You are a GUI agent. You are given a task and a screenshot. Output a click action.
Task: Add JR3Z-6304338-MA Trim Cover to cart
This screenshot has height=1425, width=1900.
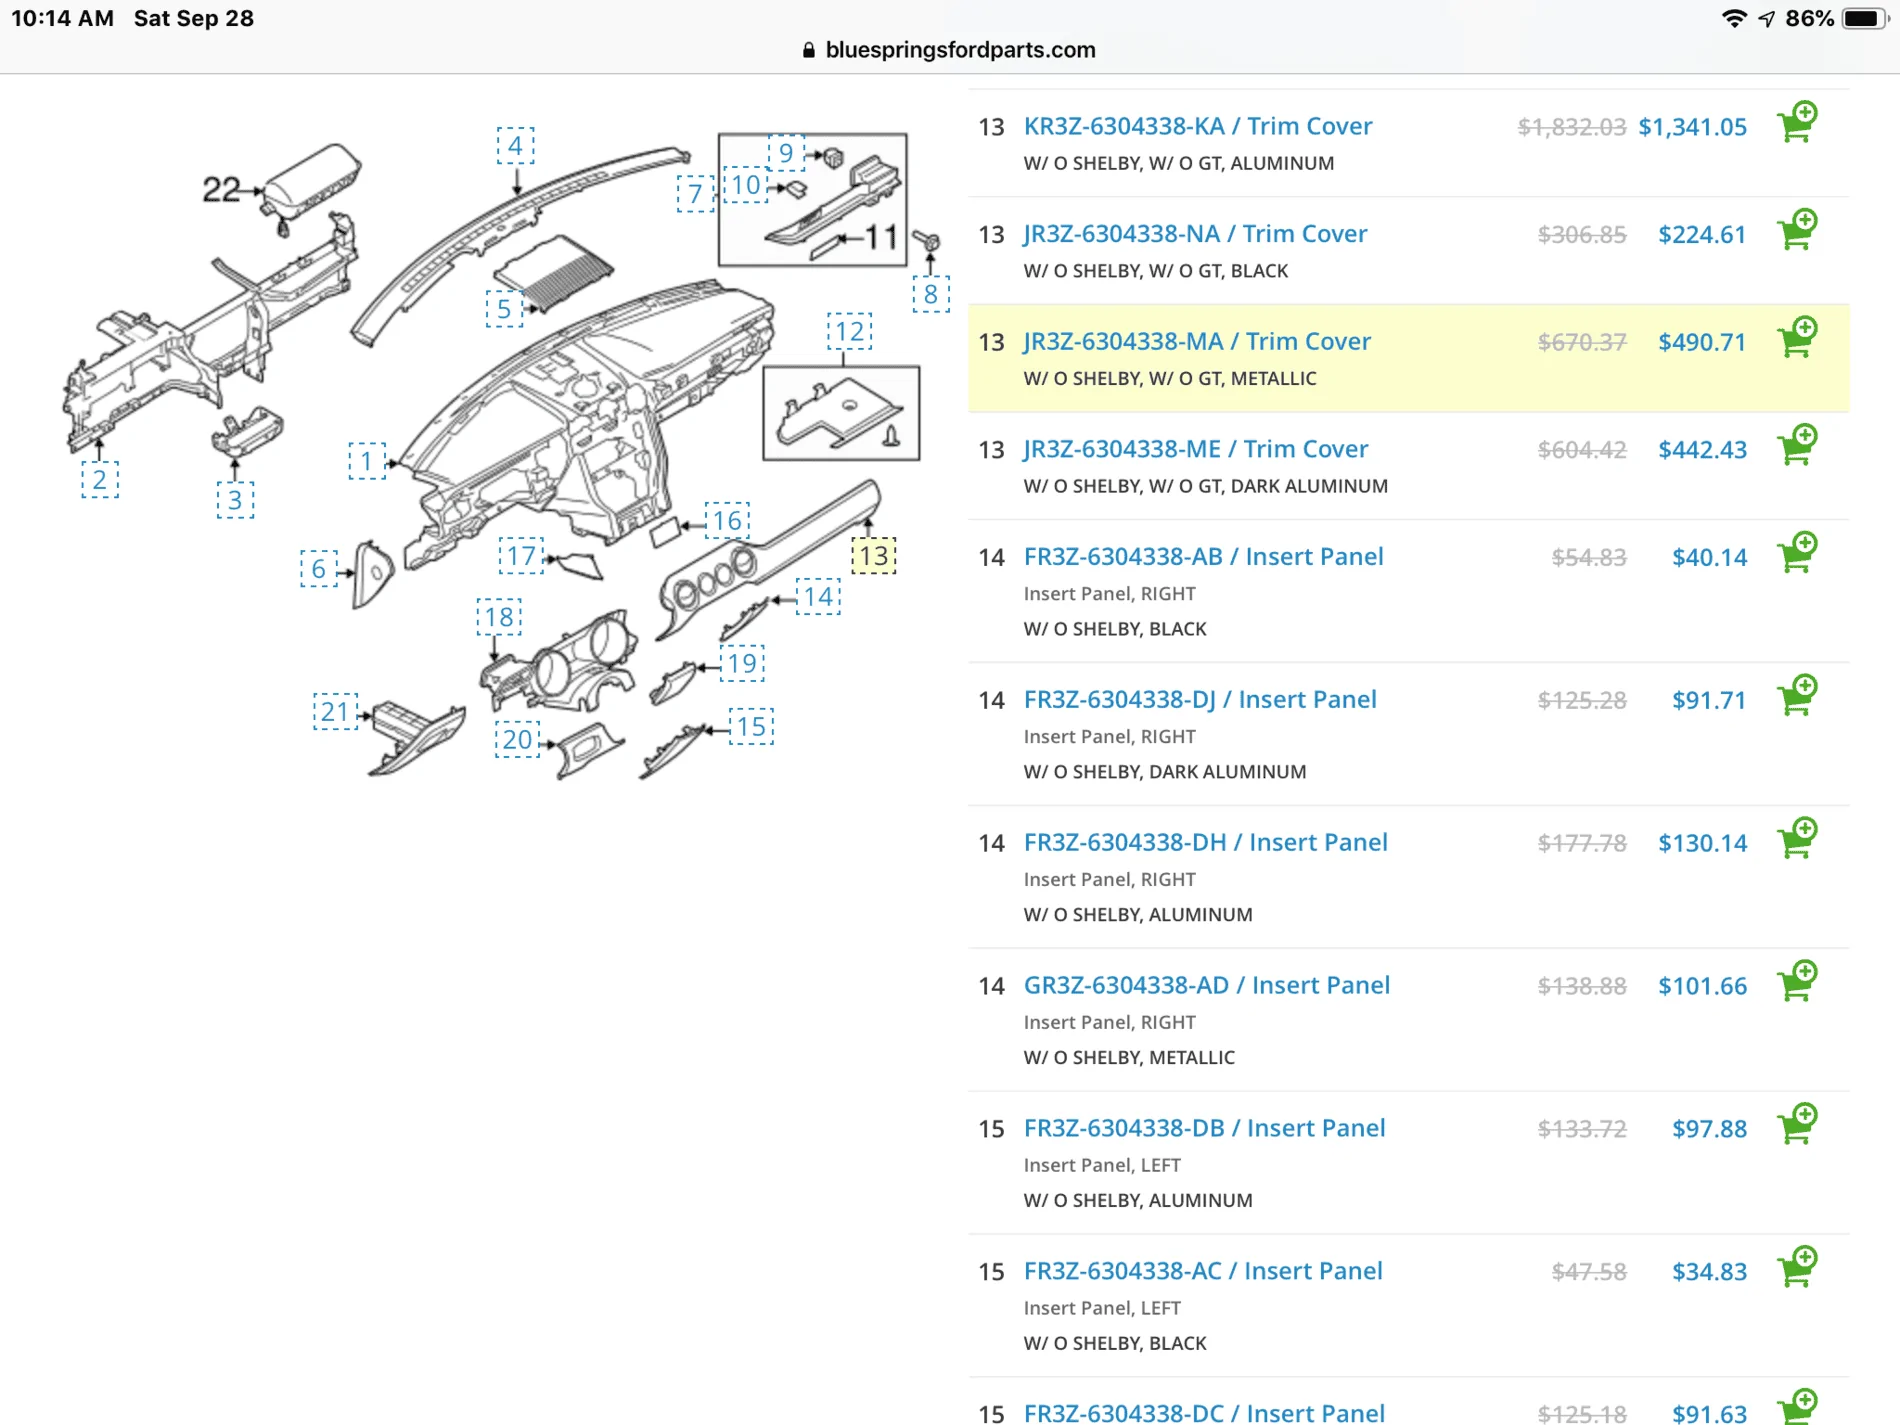tap(1797, 338)
